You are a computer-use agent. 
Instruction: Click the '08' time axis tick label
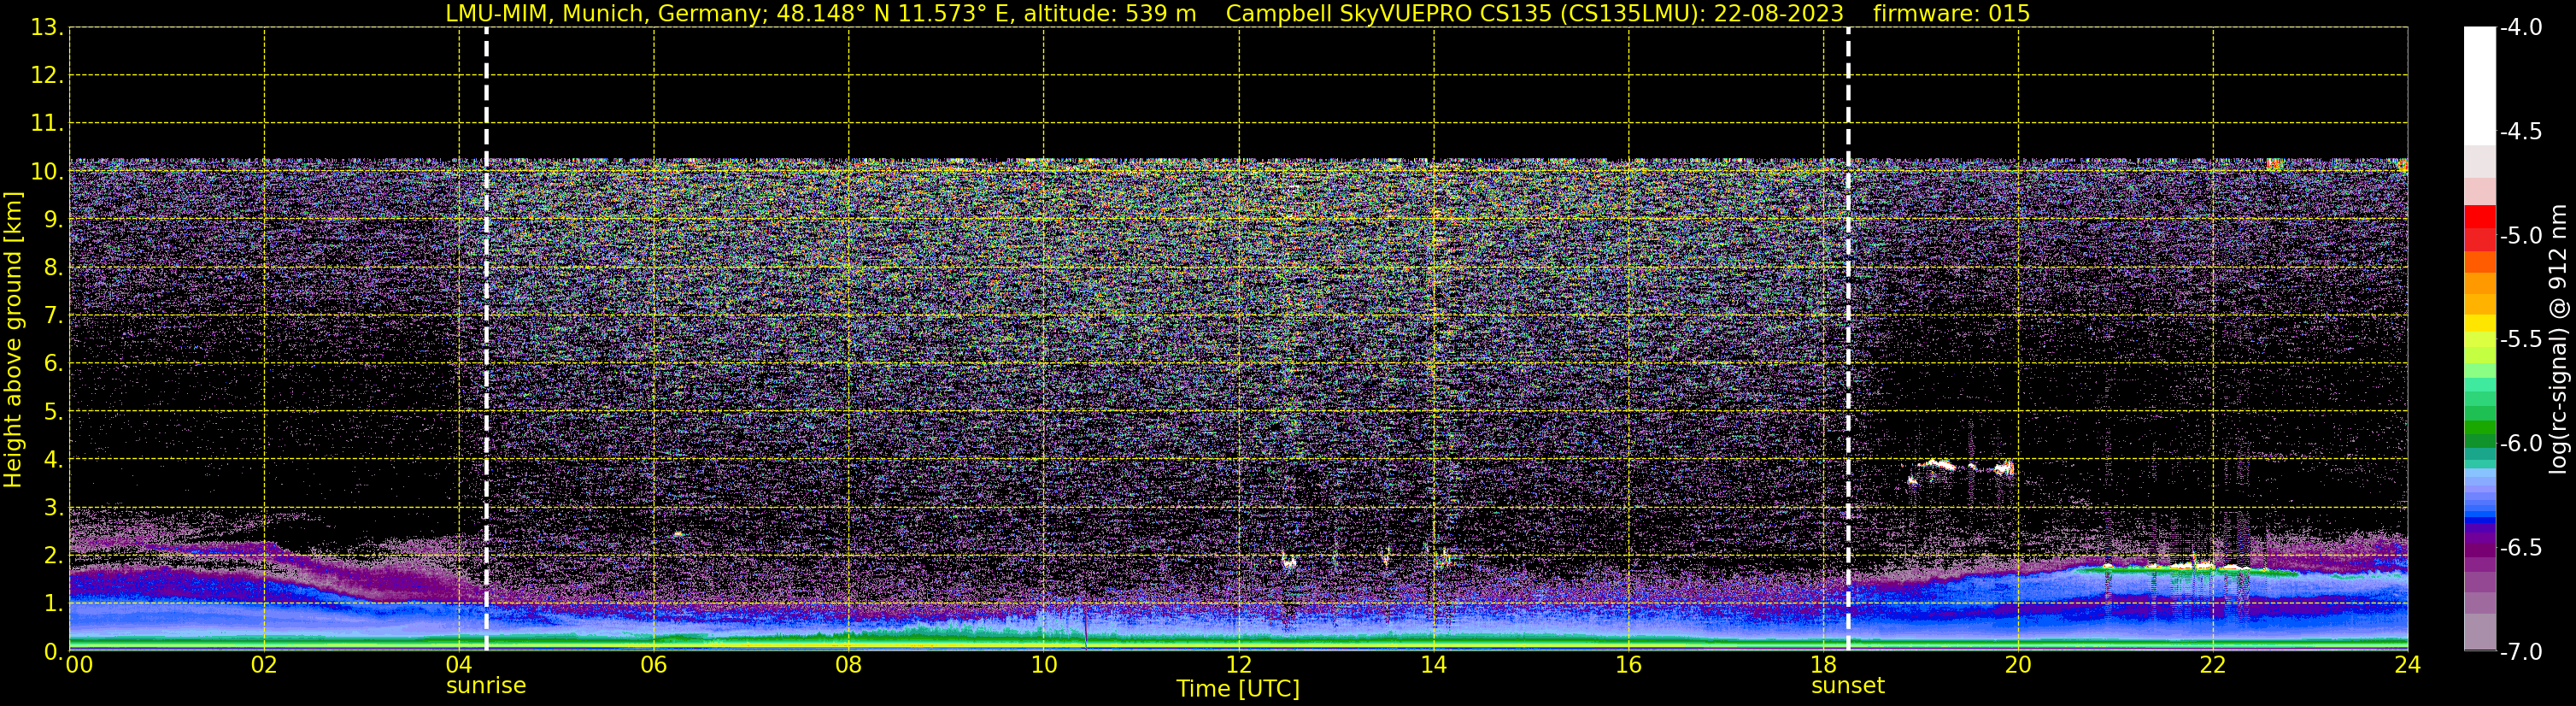849,665
